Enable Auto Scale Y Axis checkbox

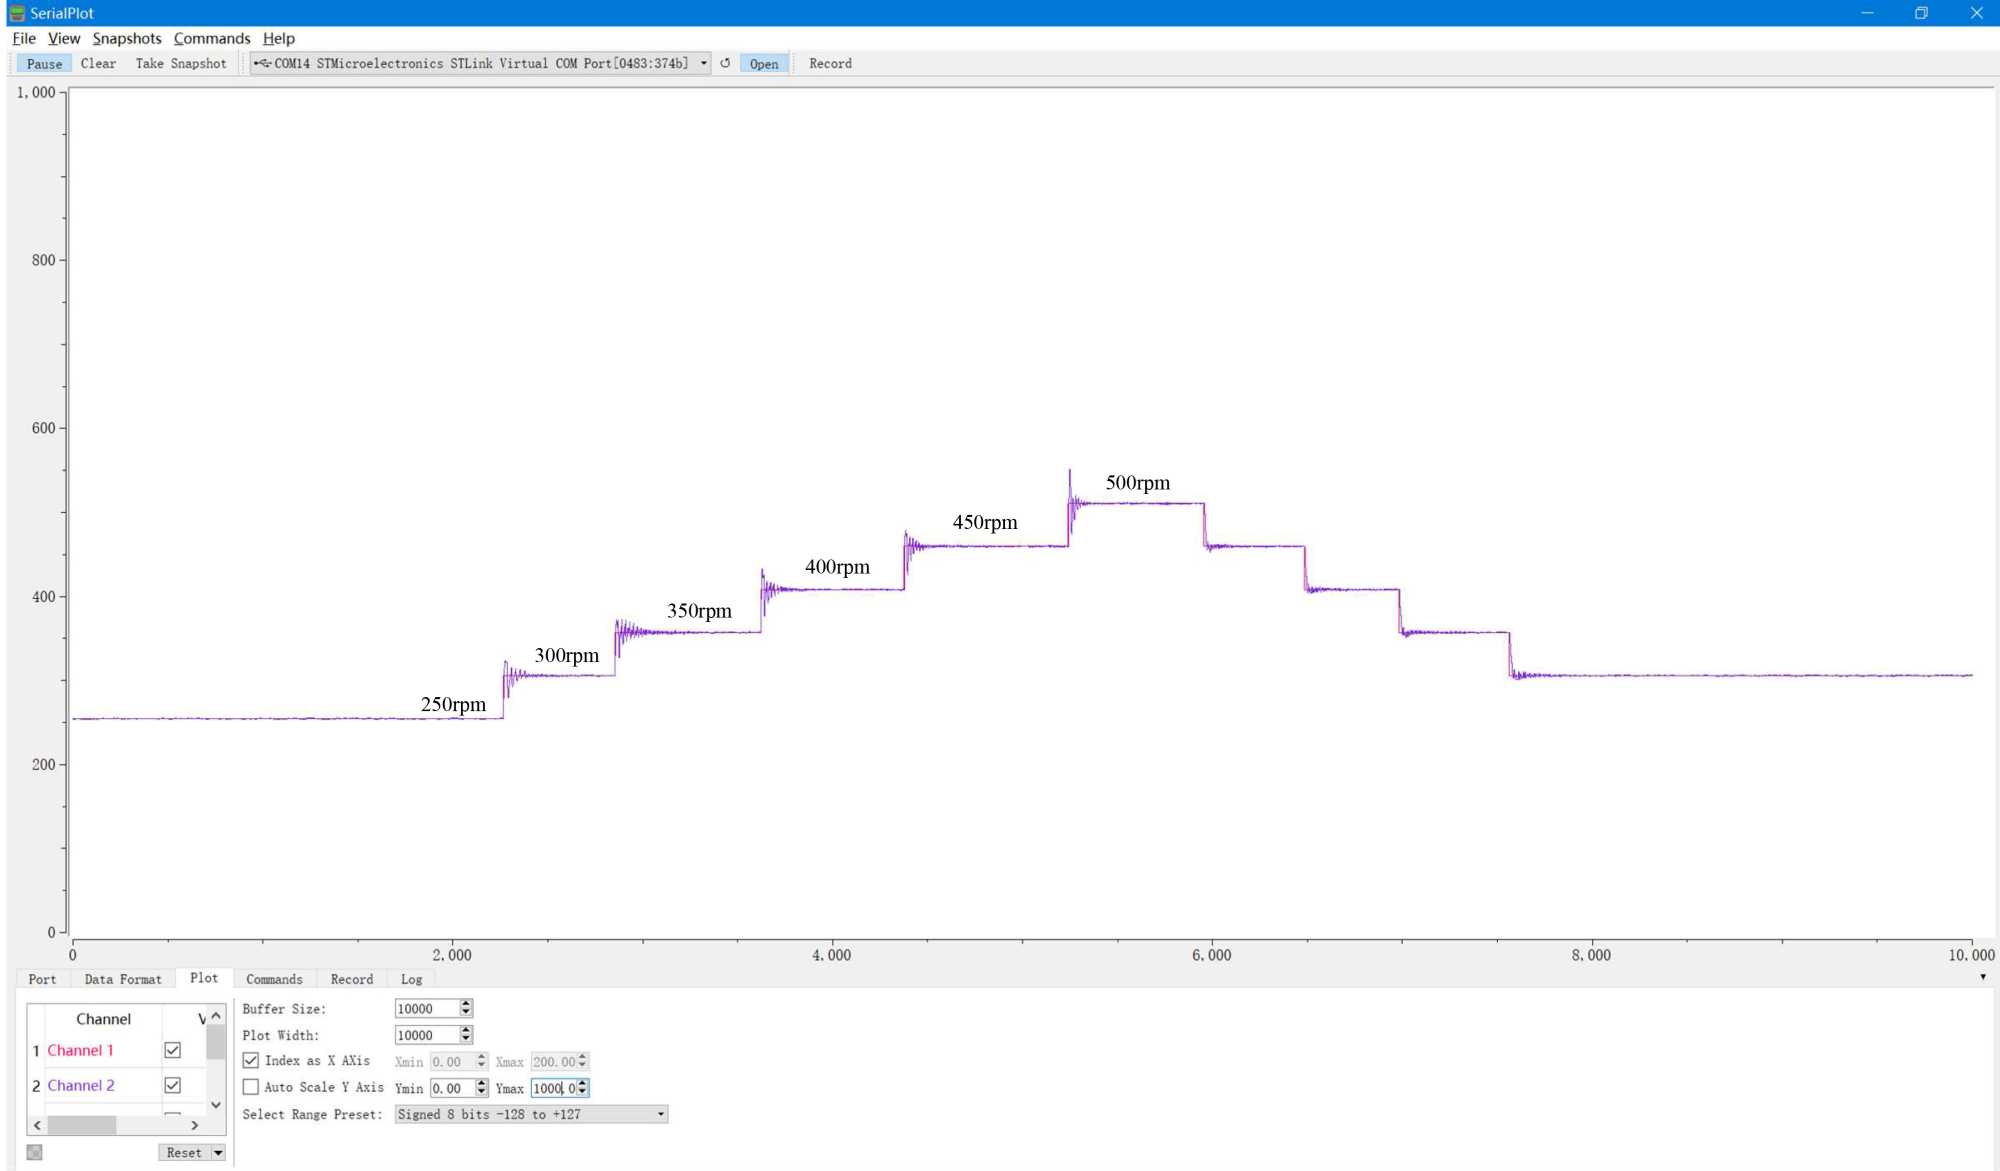pyautogui.click(x=251, y=1087)
